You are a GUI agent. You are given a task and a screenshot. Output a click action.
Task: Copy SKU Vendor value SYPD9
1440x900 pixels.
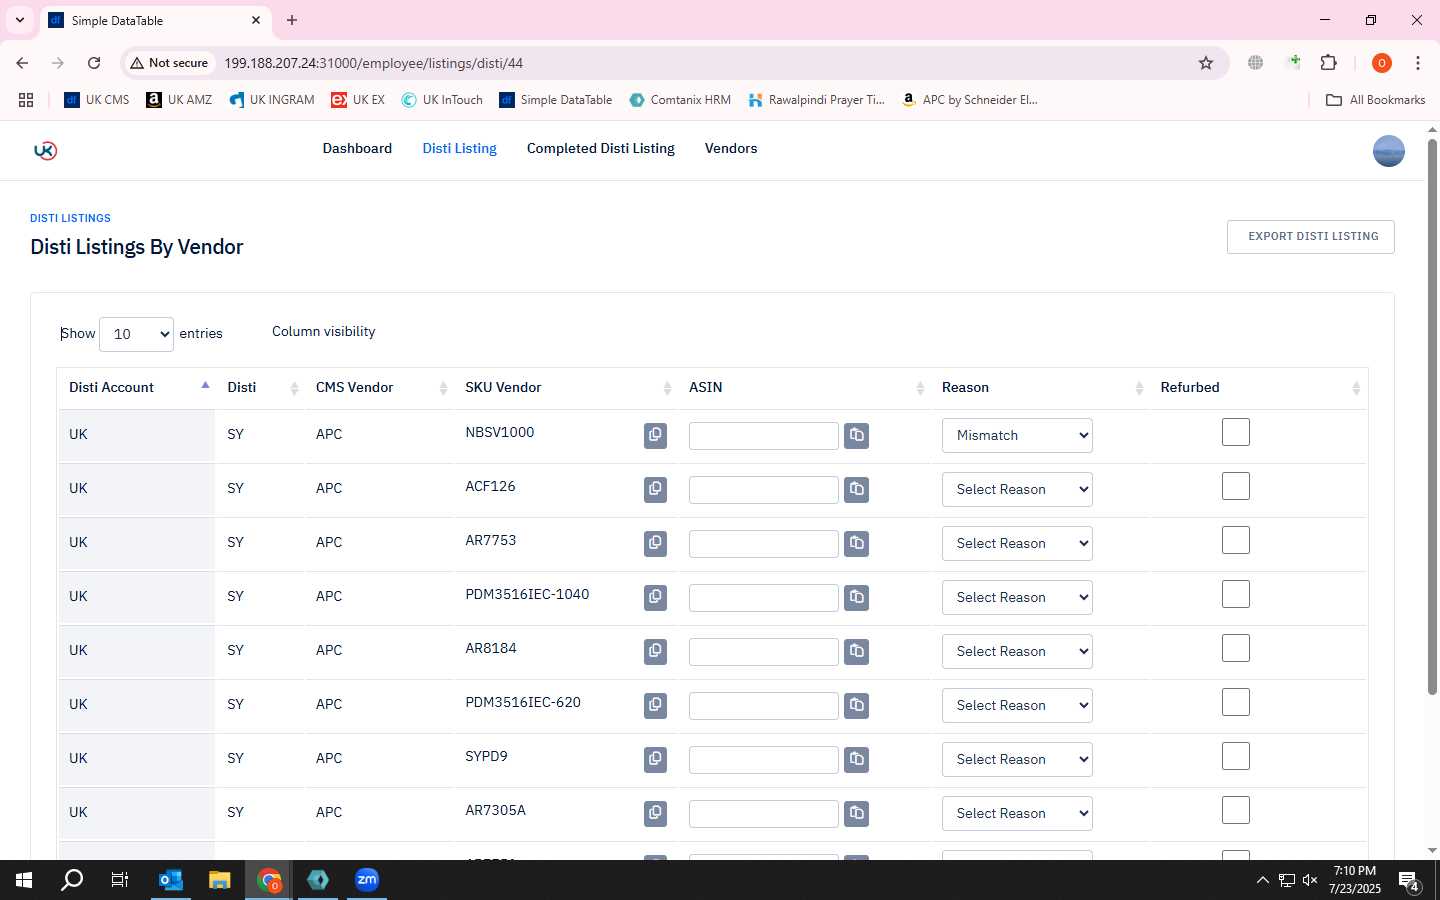[655, 759]
